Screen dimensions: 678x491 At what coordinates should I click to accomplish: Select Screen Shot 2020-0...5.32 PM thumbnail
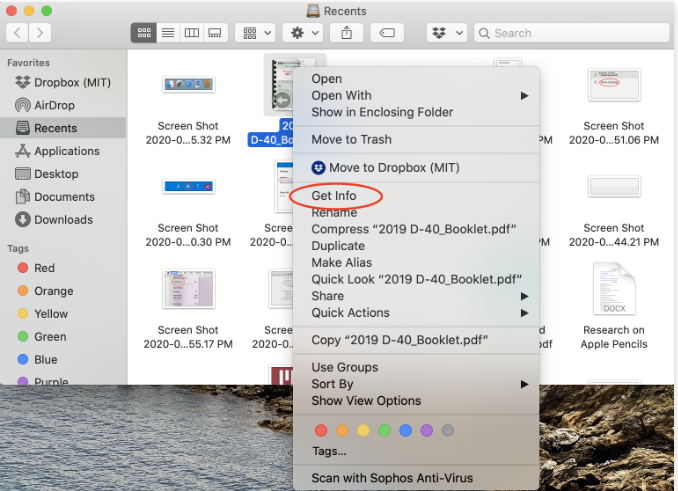point(189,84)
